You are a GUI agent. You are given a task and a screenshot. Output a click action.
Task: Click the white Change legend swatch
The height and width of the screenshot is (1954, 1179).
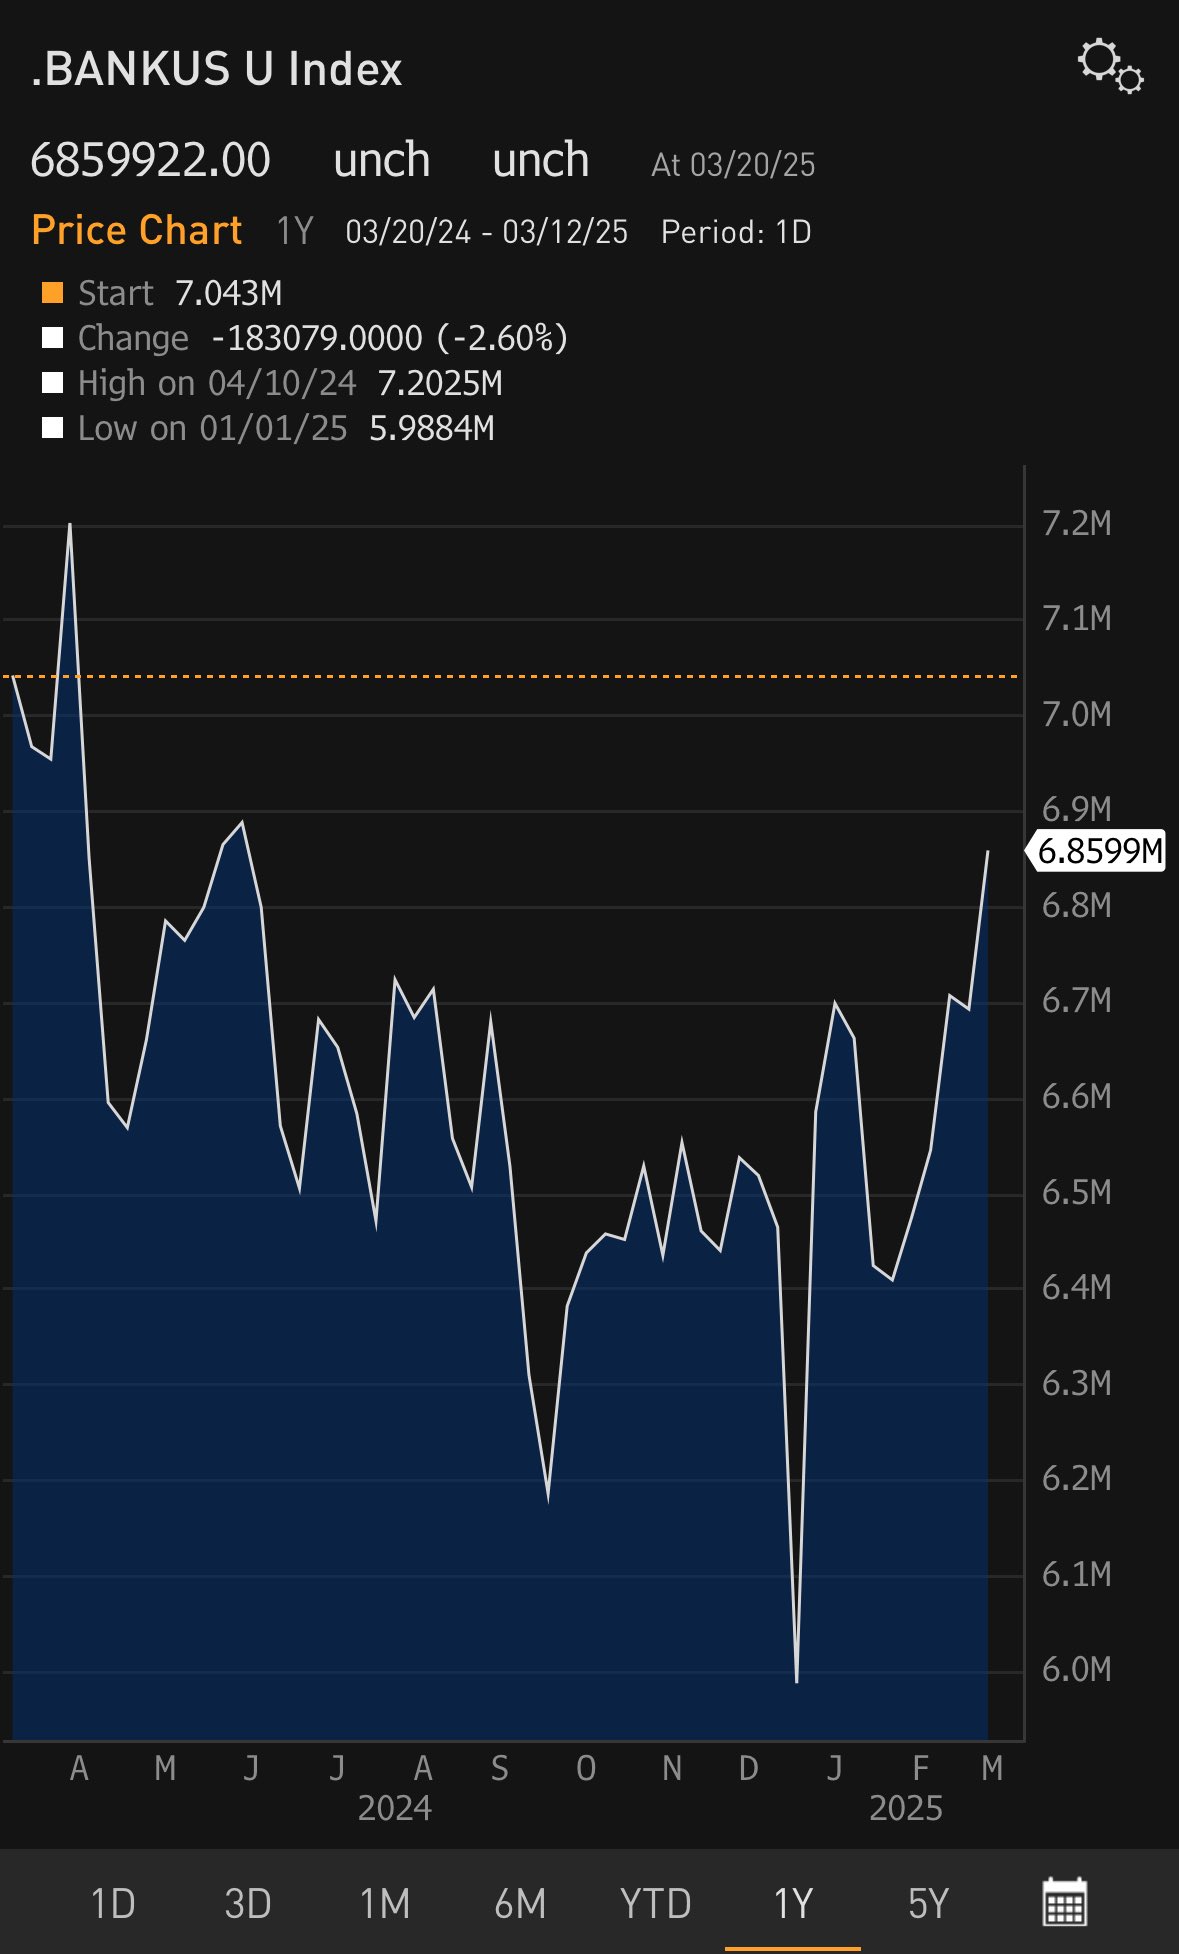52,338
